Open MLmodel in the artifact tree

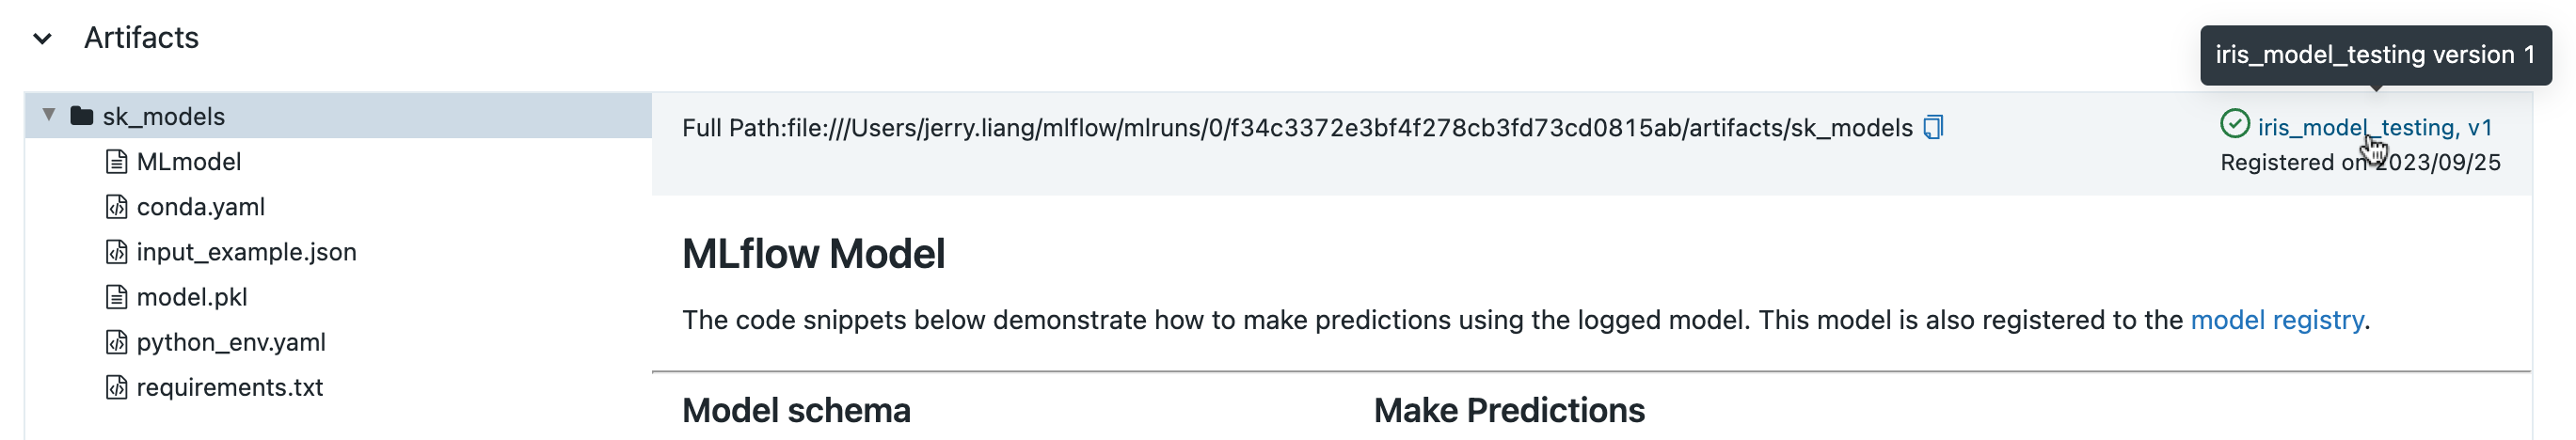point(189,162)
